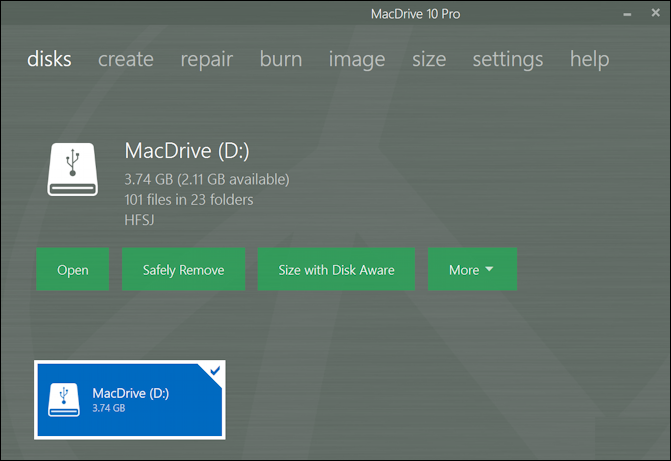Screen dimensions: 671x461
Task: Click the MacDrive (D:) heading text
Action: coord(187,151)
